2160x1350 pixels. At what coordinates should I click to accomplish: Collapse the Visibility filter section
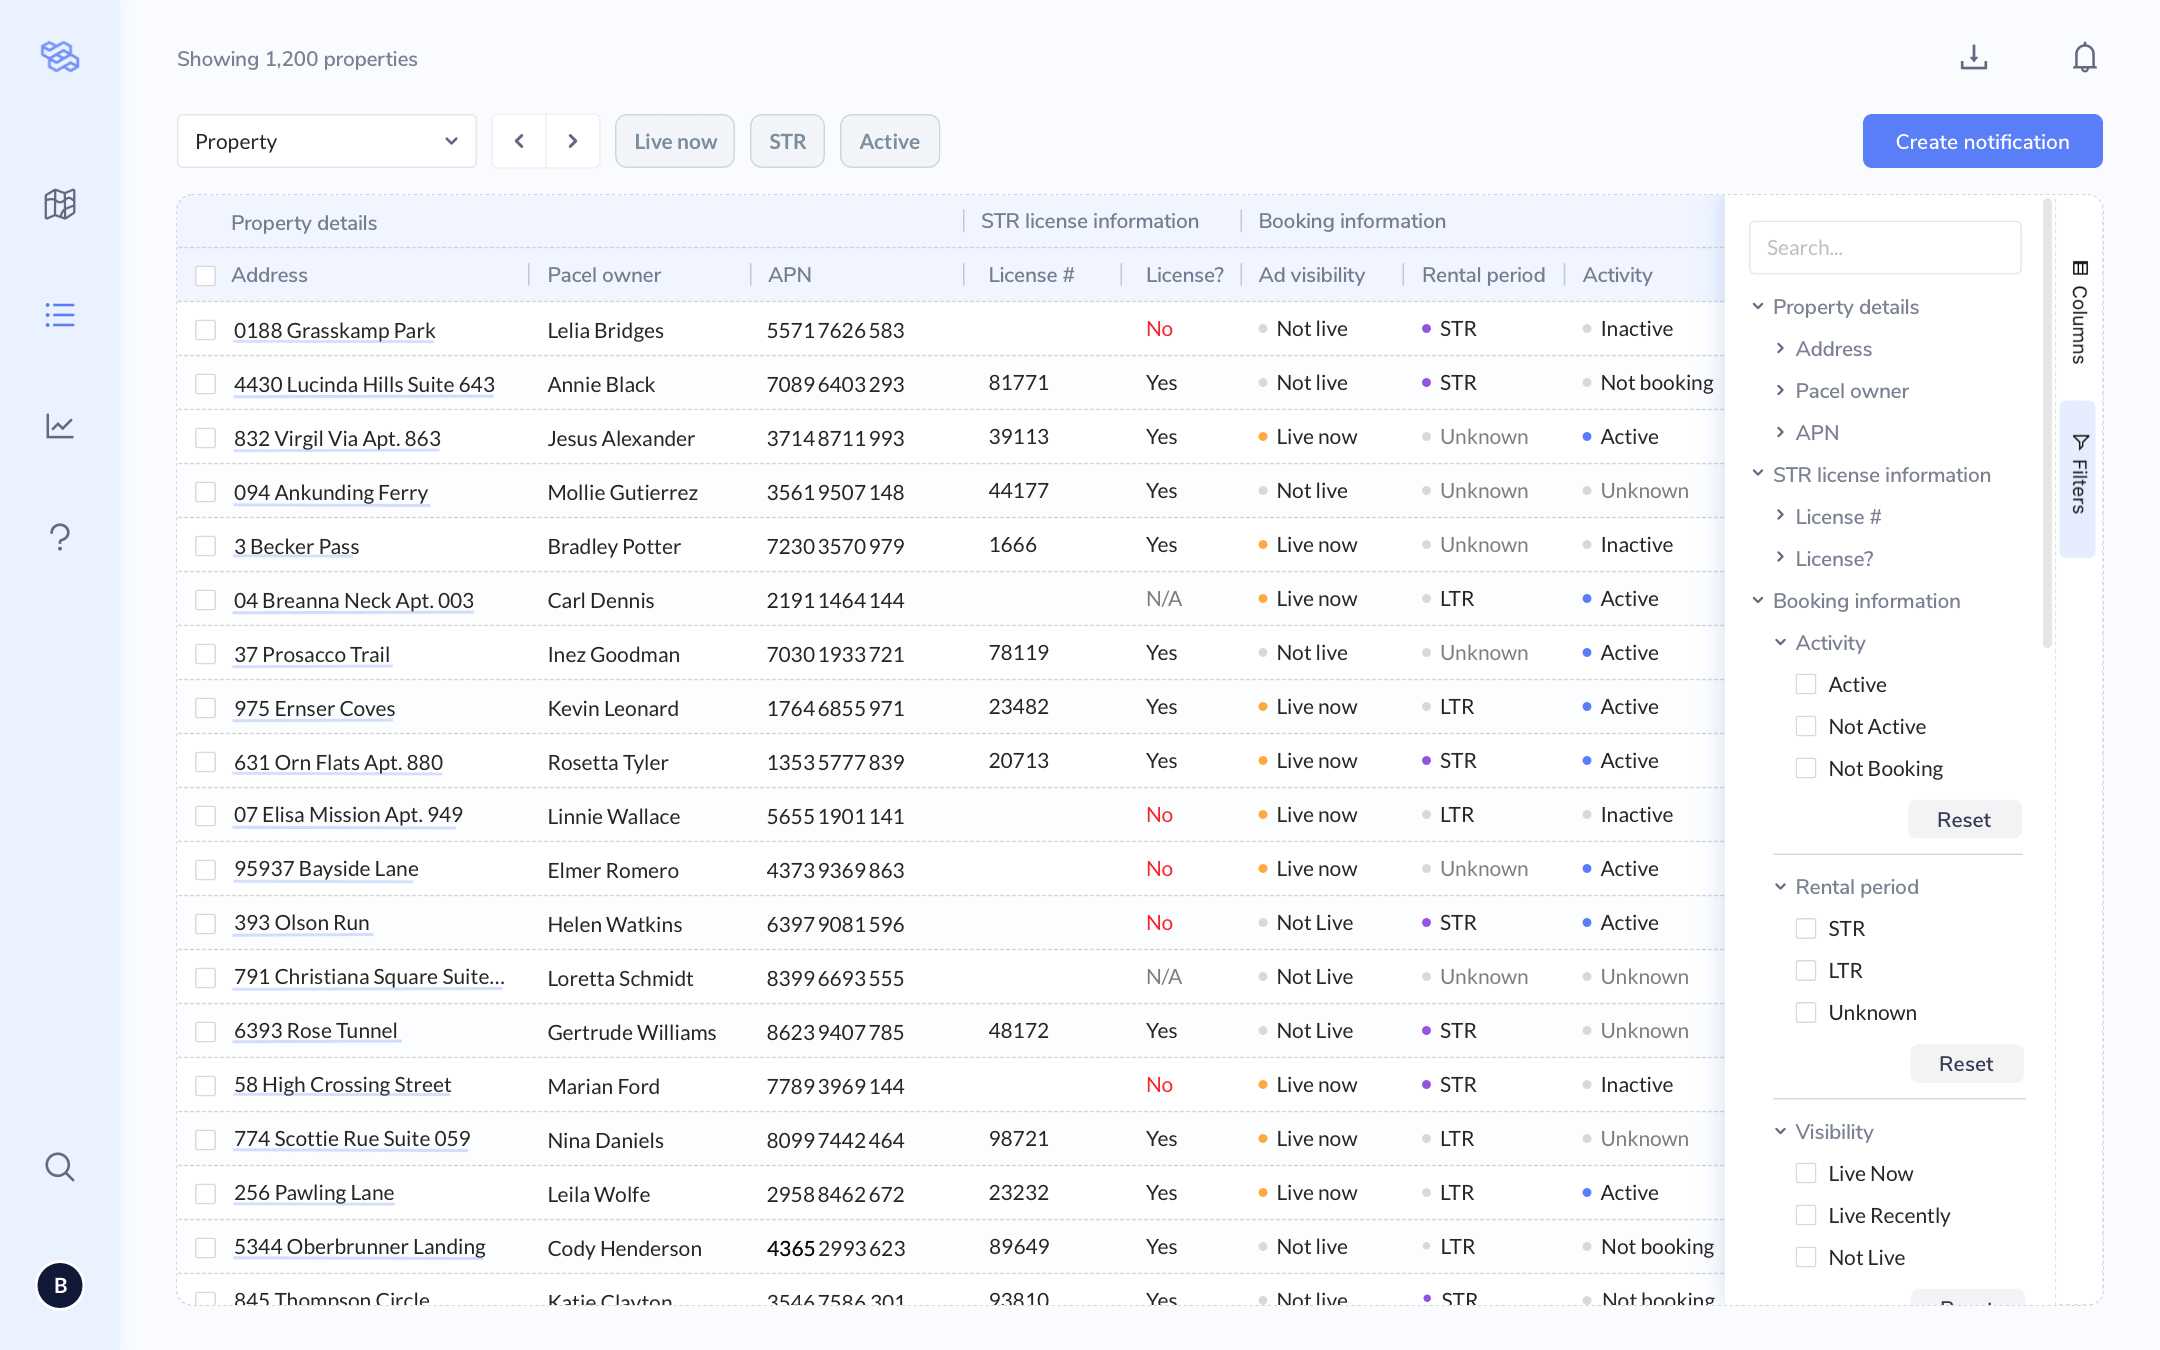pos(1780,1131)
